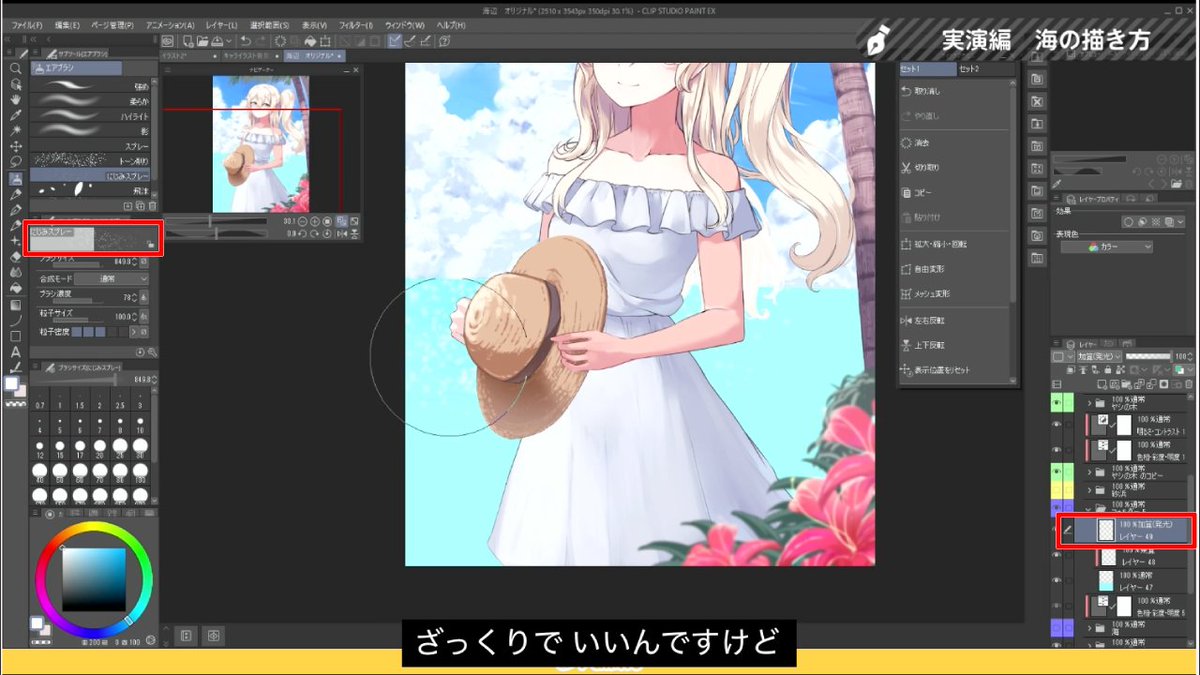This screenshot has width=1200, height=675.
Task: Select the Gradient tool
Action: coord(16,305)
